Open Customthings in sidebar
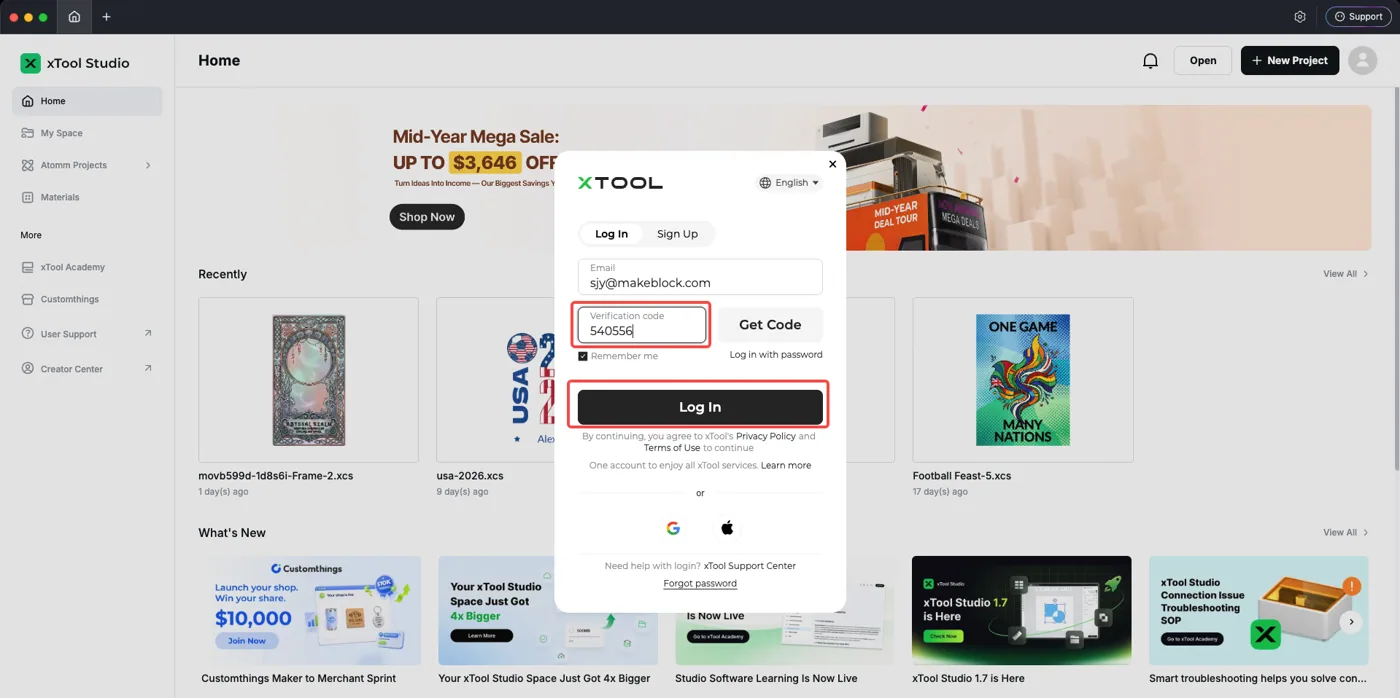This screenshot has width=1400, height=698. point(87,299)
